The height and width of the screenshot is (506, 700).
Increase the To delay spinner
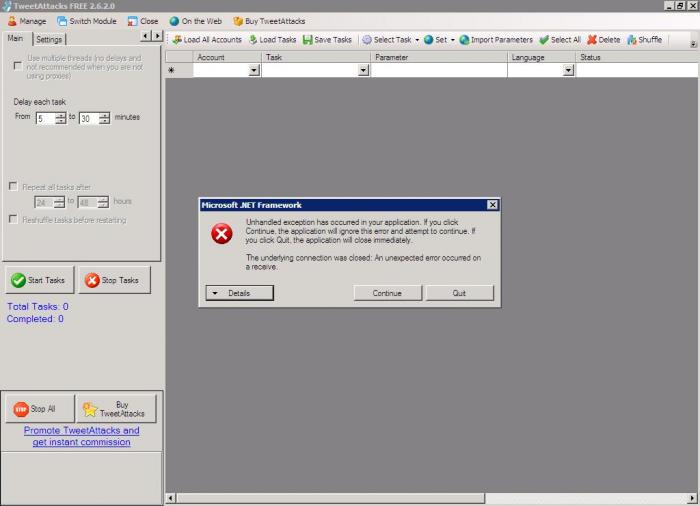[104, 115]
